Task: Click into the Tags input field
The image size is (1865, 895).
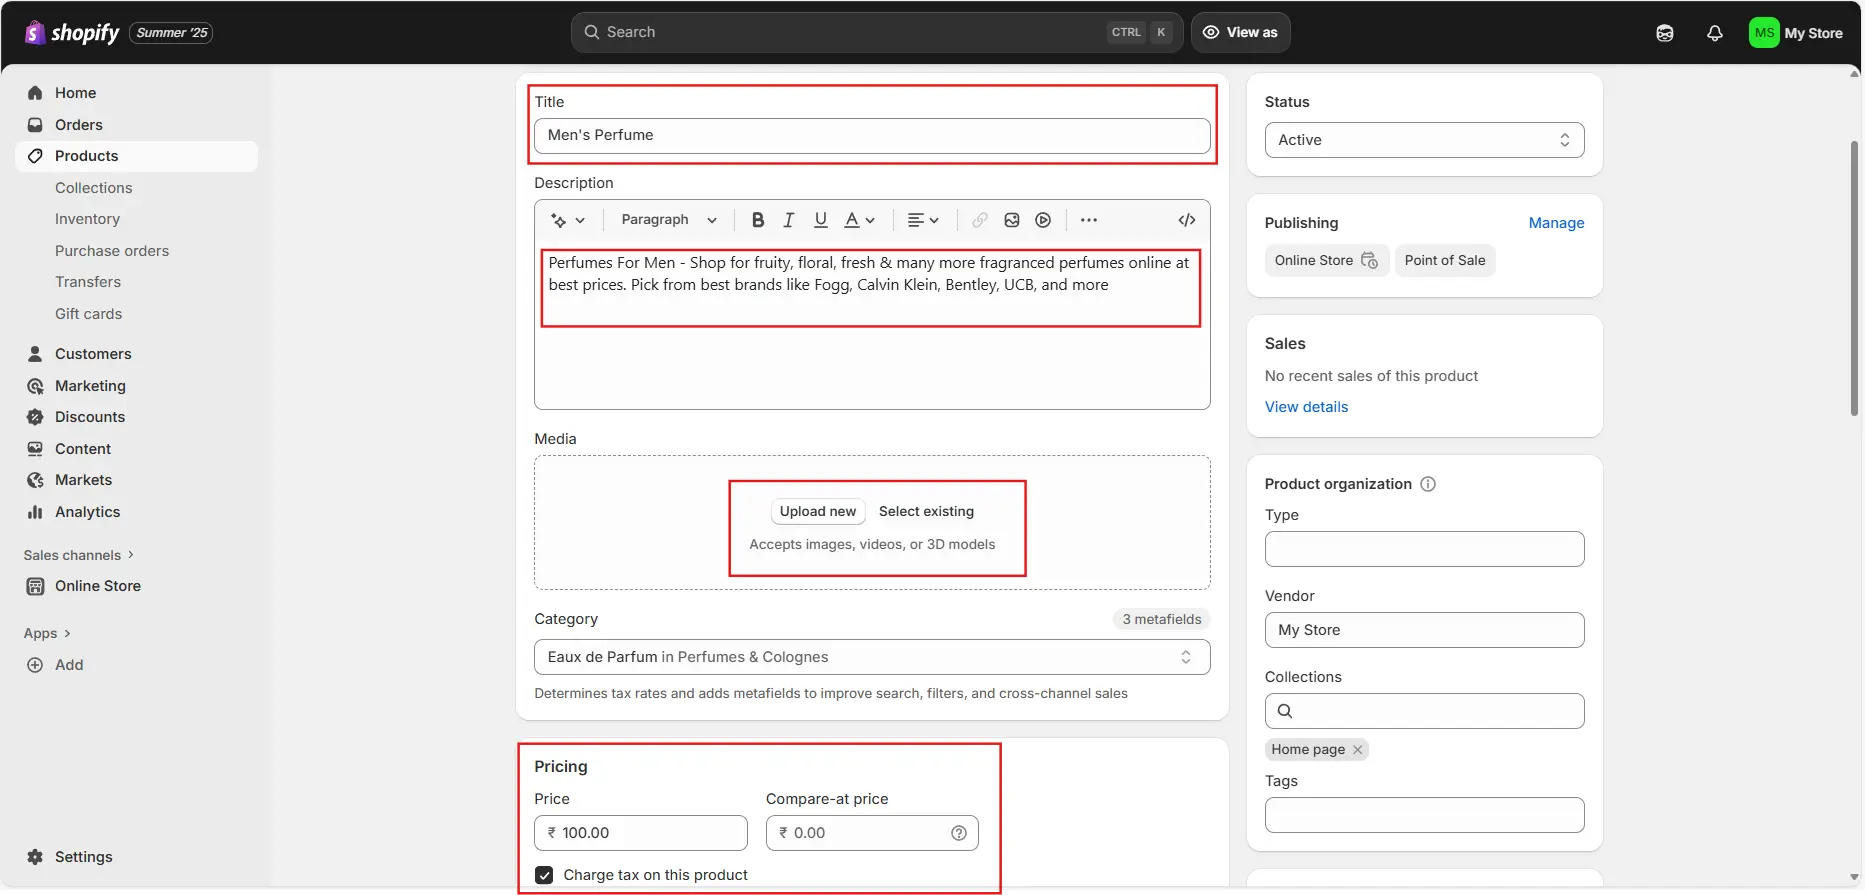Action: [1424, 815]
